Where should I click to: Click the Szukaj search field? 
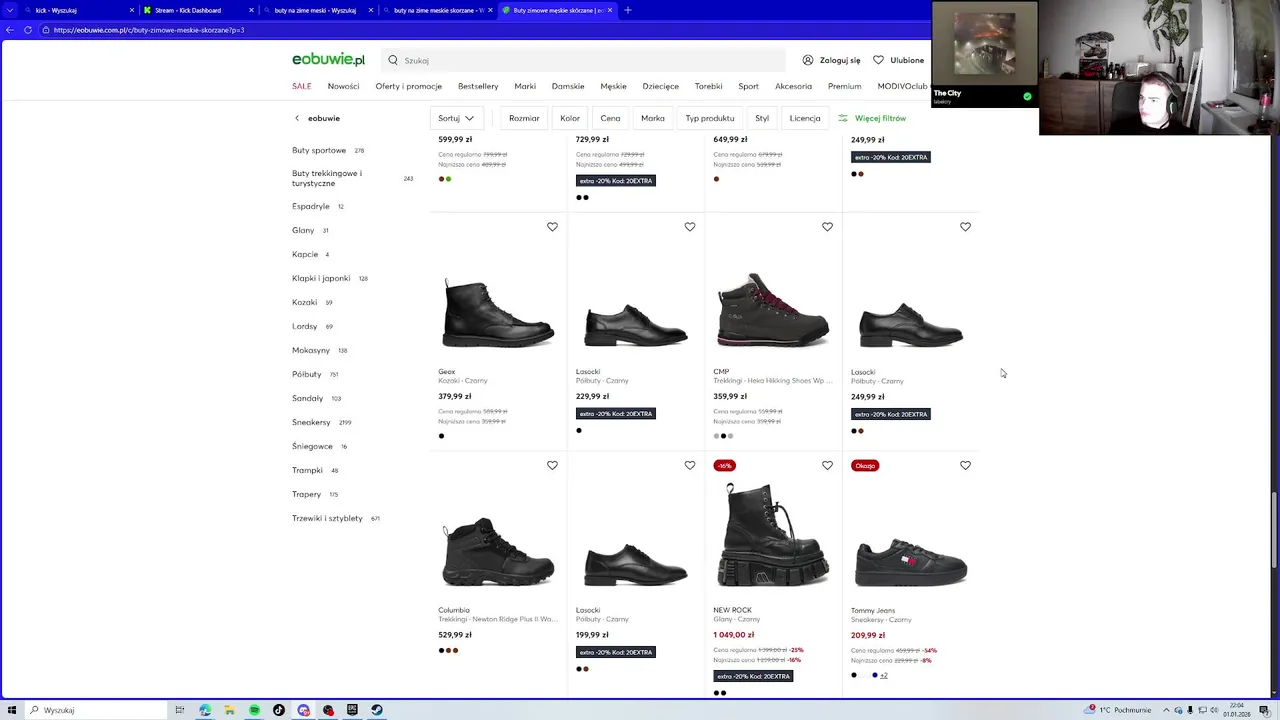pos(583,60)
